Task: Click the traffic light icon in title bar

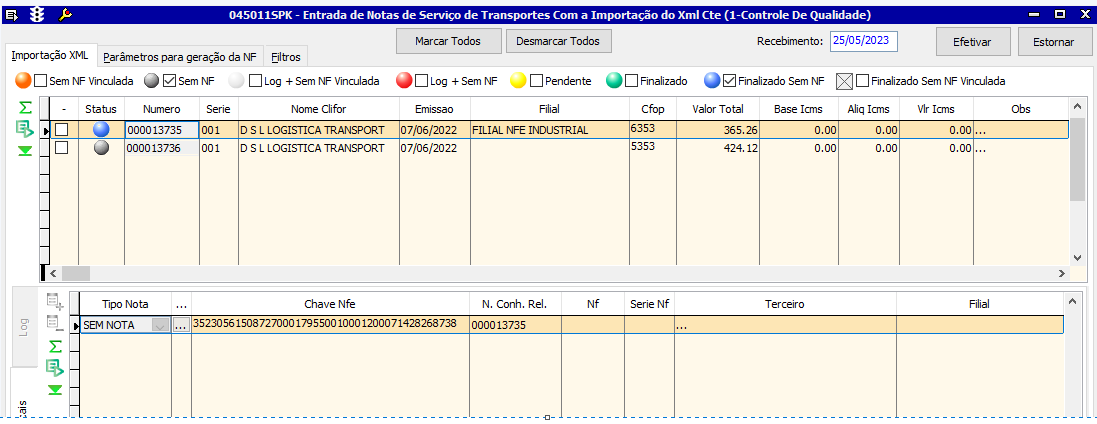Action: tap(38, 15)
